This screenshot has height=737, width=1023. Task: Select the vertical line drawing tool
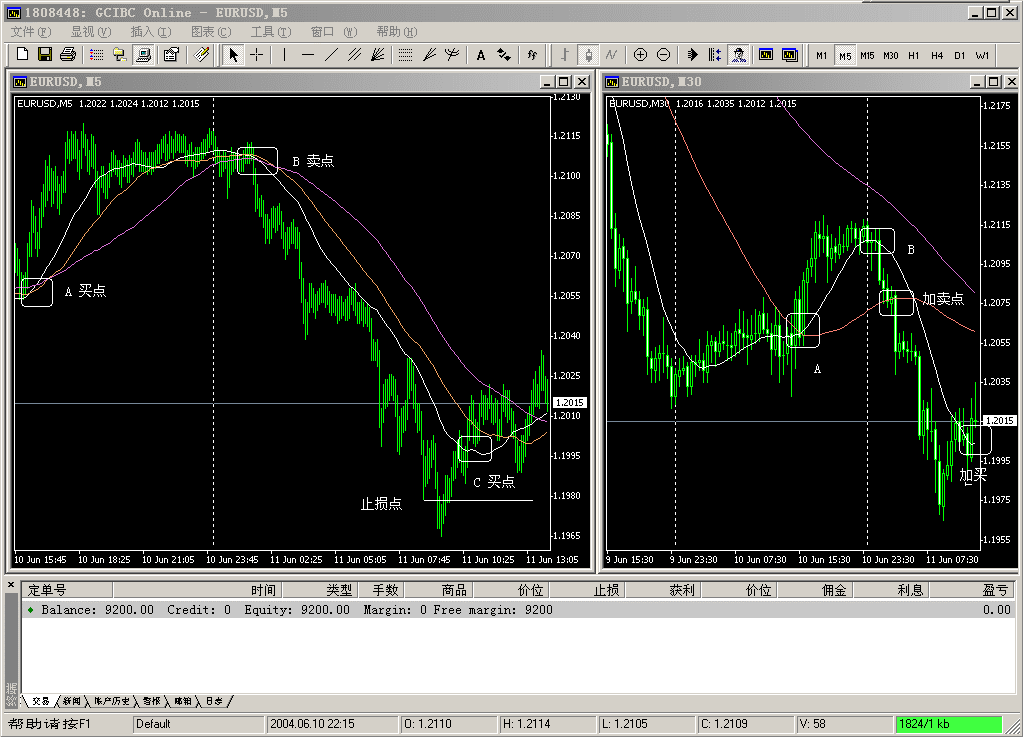click(x=284, y=55)
